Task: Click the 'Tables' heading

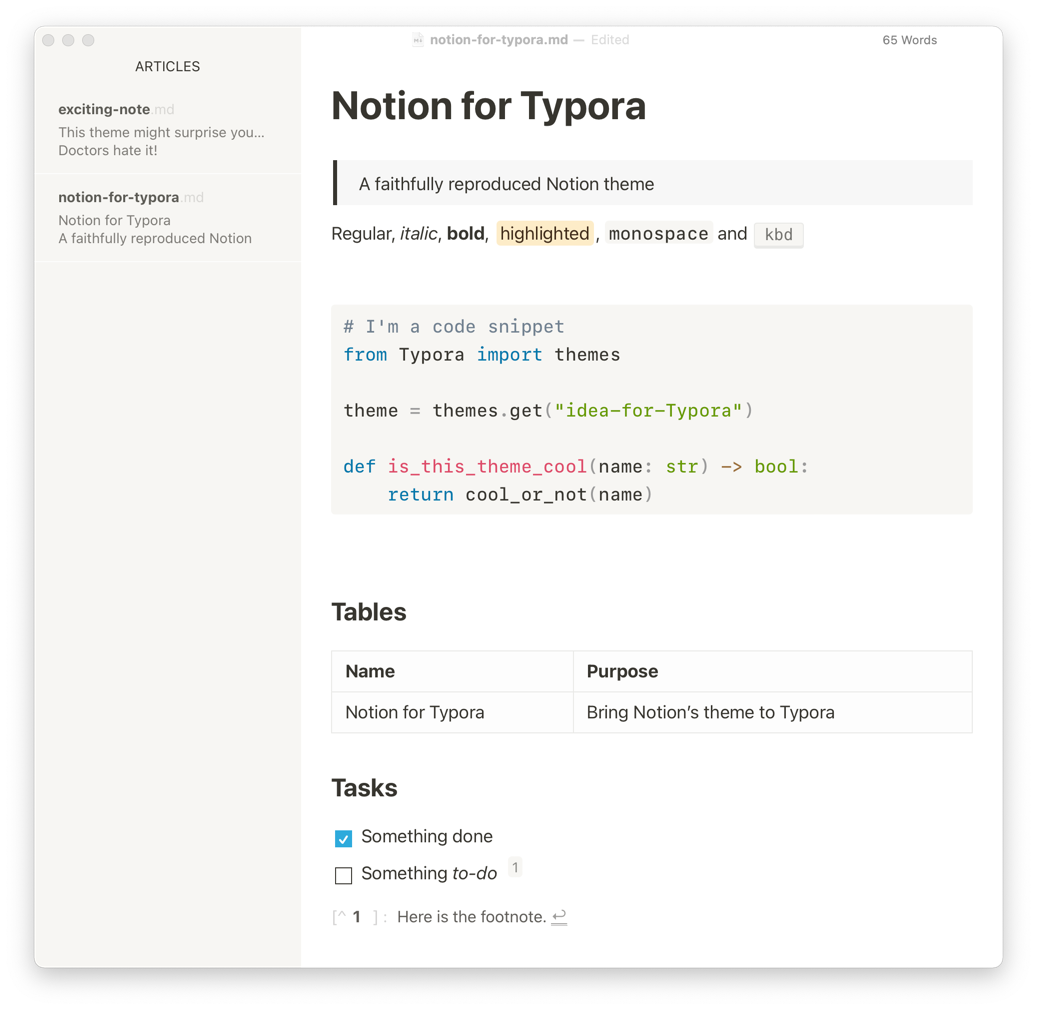Action: pos(368,612)
